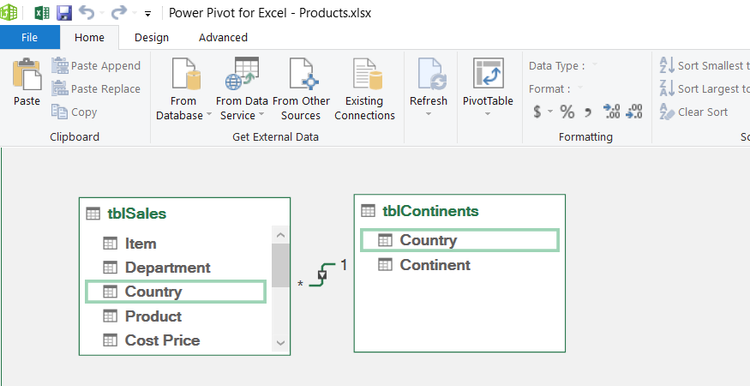
Task: Expand the currency format dropdown arrow
Action: click(x=550, y=112)
